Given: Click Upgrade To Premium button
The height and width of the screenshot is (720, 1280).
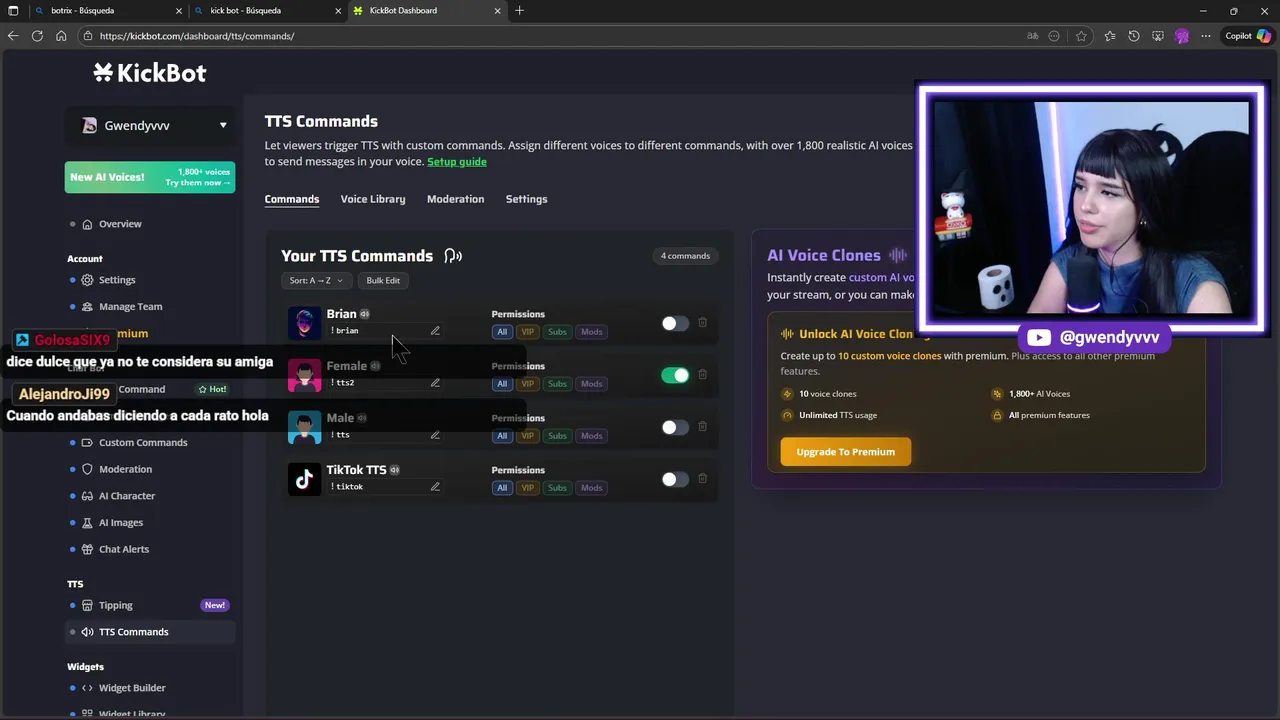Looking at the screenshot, I should point(846,452).
